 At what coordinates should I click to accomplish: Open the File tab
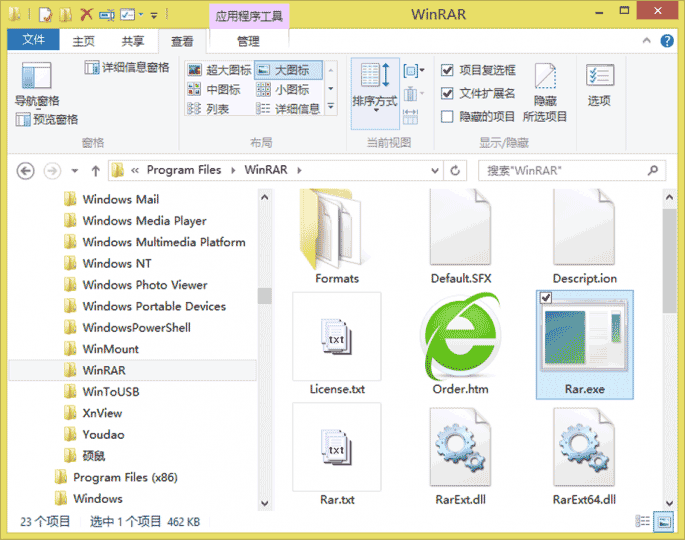[33, 40]
